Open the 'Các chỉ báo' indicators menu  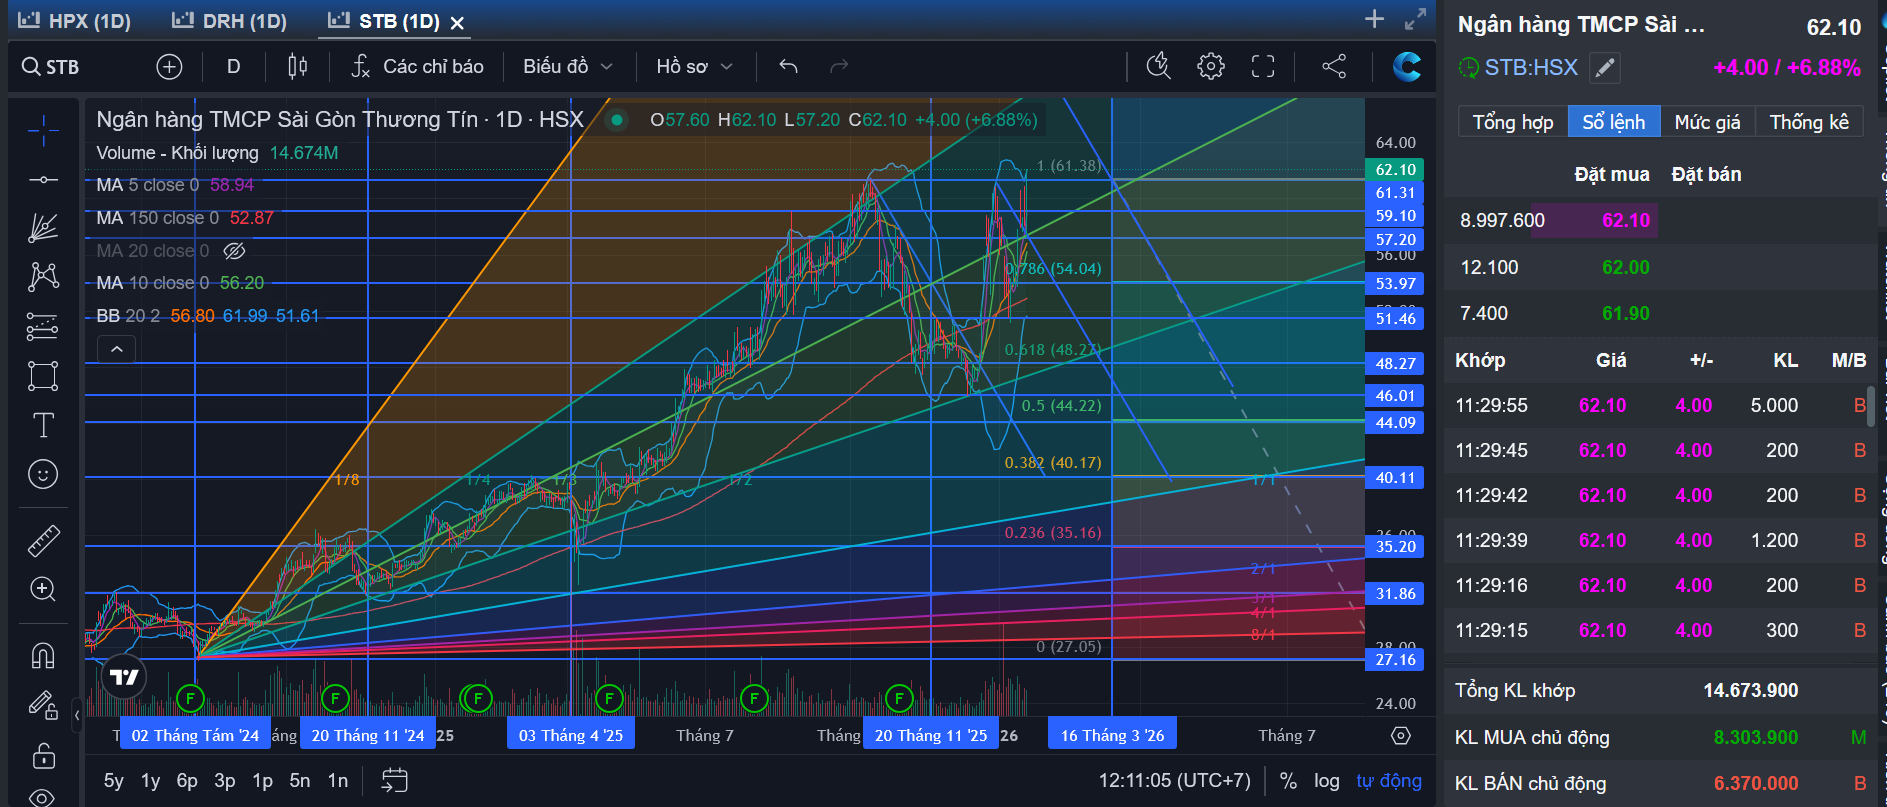click(417, 67)
